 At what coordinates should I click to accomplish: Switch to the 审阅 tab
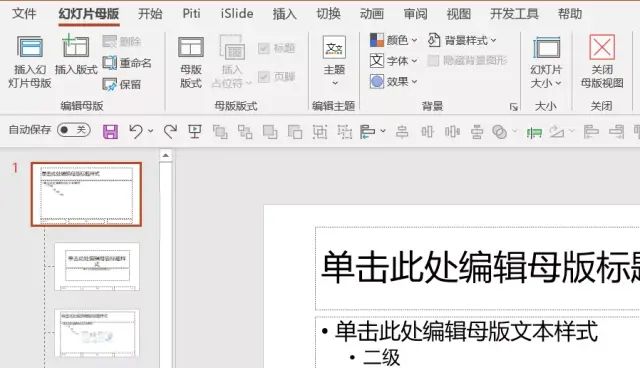[x=416, y=14]
